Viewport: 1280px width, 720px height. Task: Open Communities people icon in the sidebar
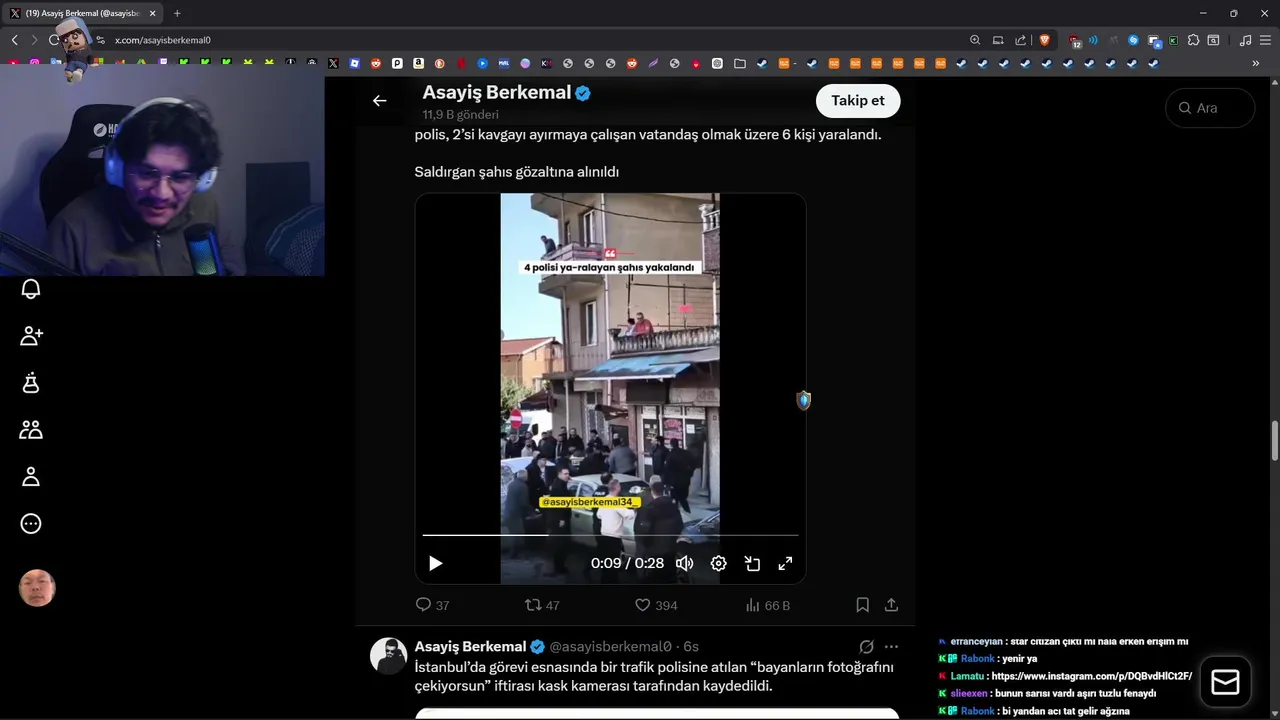(x=31, y=430)
